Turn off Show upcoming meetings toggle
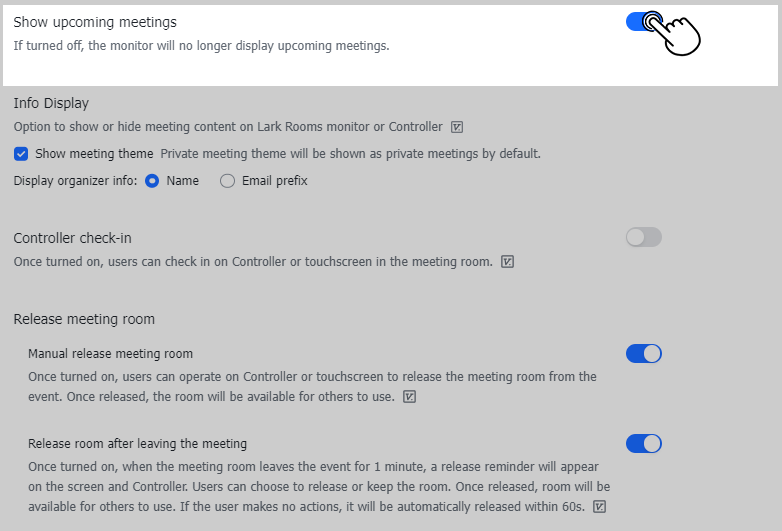 click(643, 21)
